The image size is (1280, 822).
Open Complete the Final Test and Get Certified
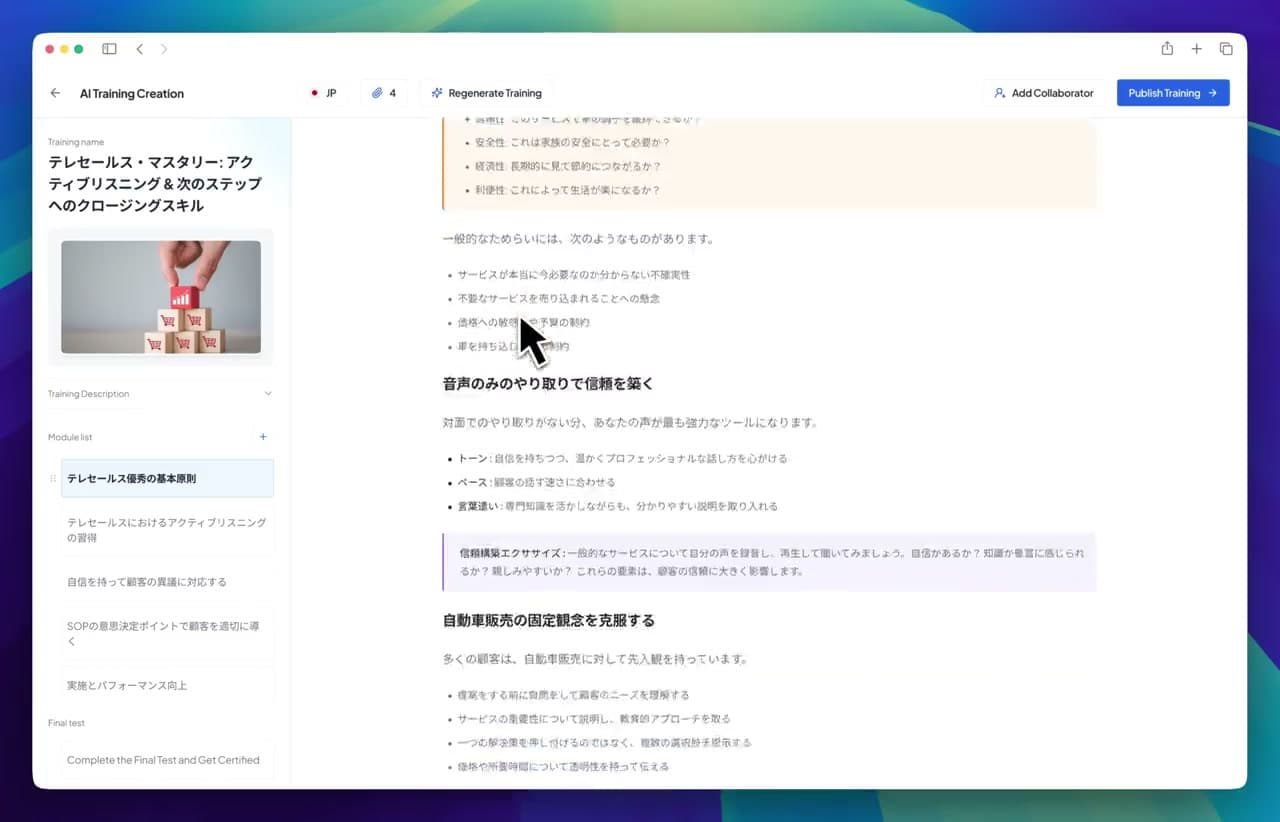(x=167, y=760)
